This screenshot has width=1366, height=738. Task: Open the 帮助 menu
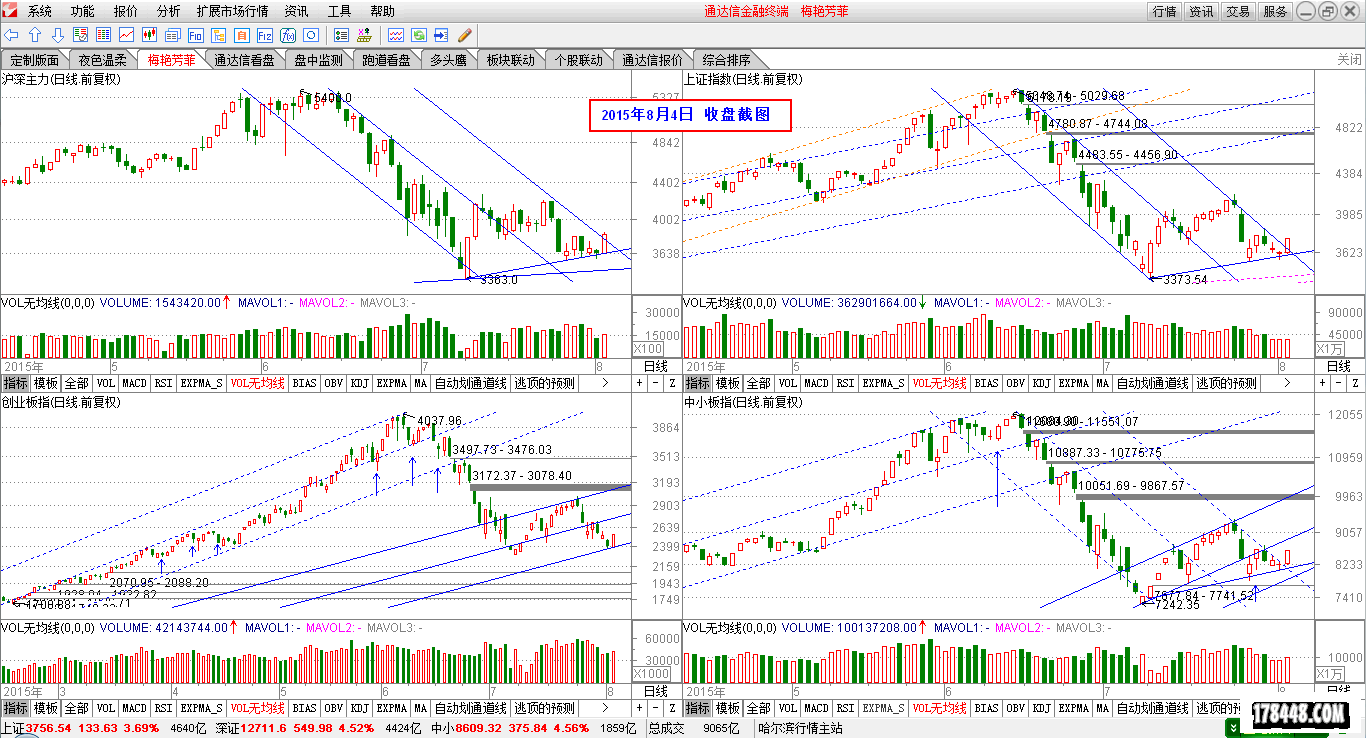(382, 11)
